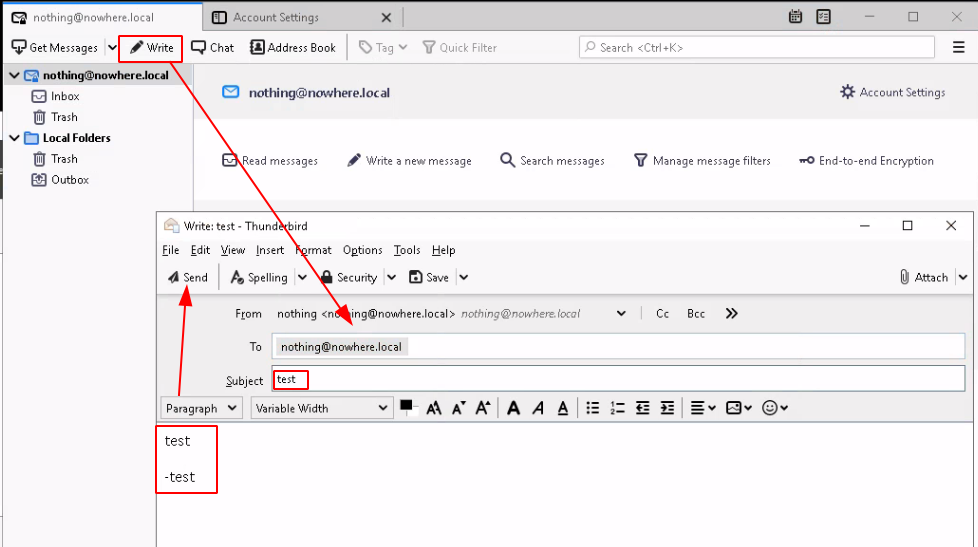Toggle bold formatting

[513, 408]
